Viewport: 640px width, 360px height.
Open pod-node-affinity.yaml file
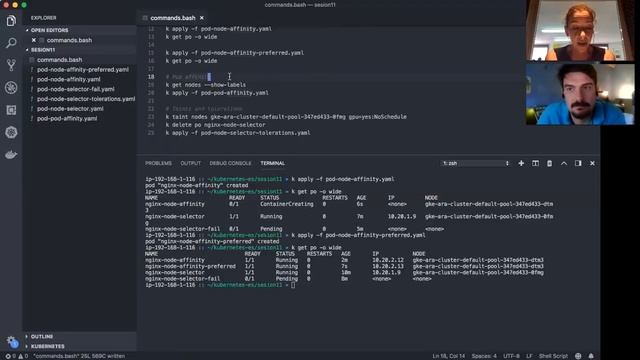click(69, 79)
